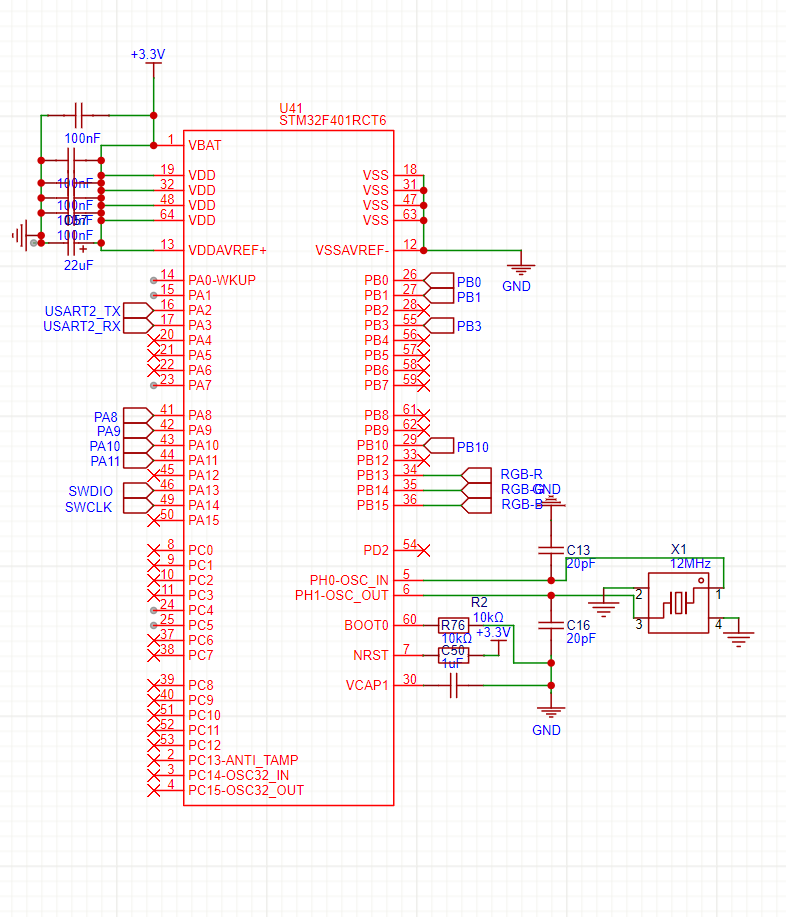Viewport: 786px width, 917px height.
Task: Select the USART2_TX net label
Action: (82, 311)
